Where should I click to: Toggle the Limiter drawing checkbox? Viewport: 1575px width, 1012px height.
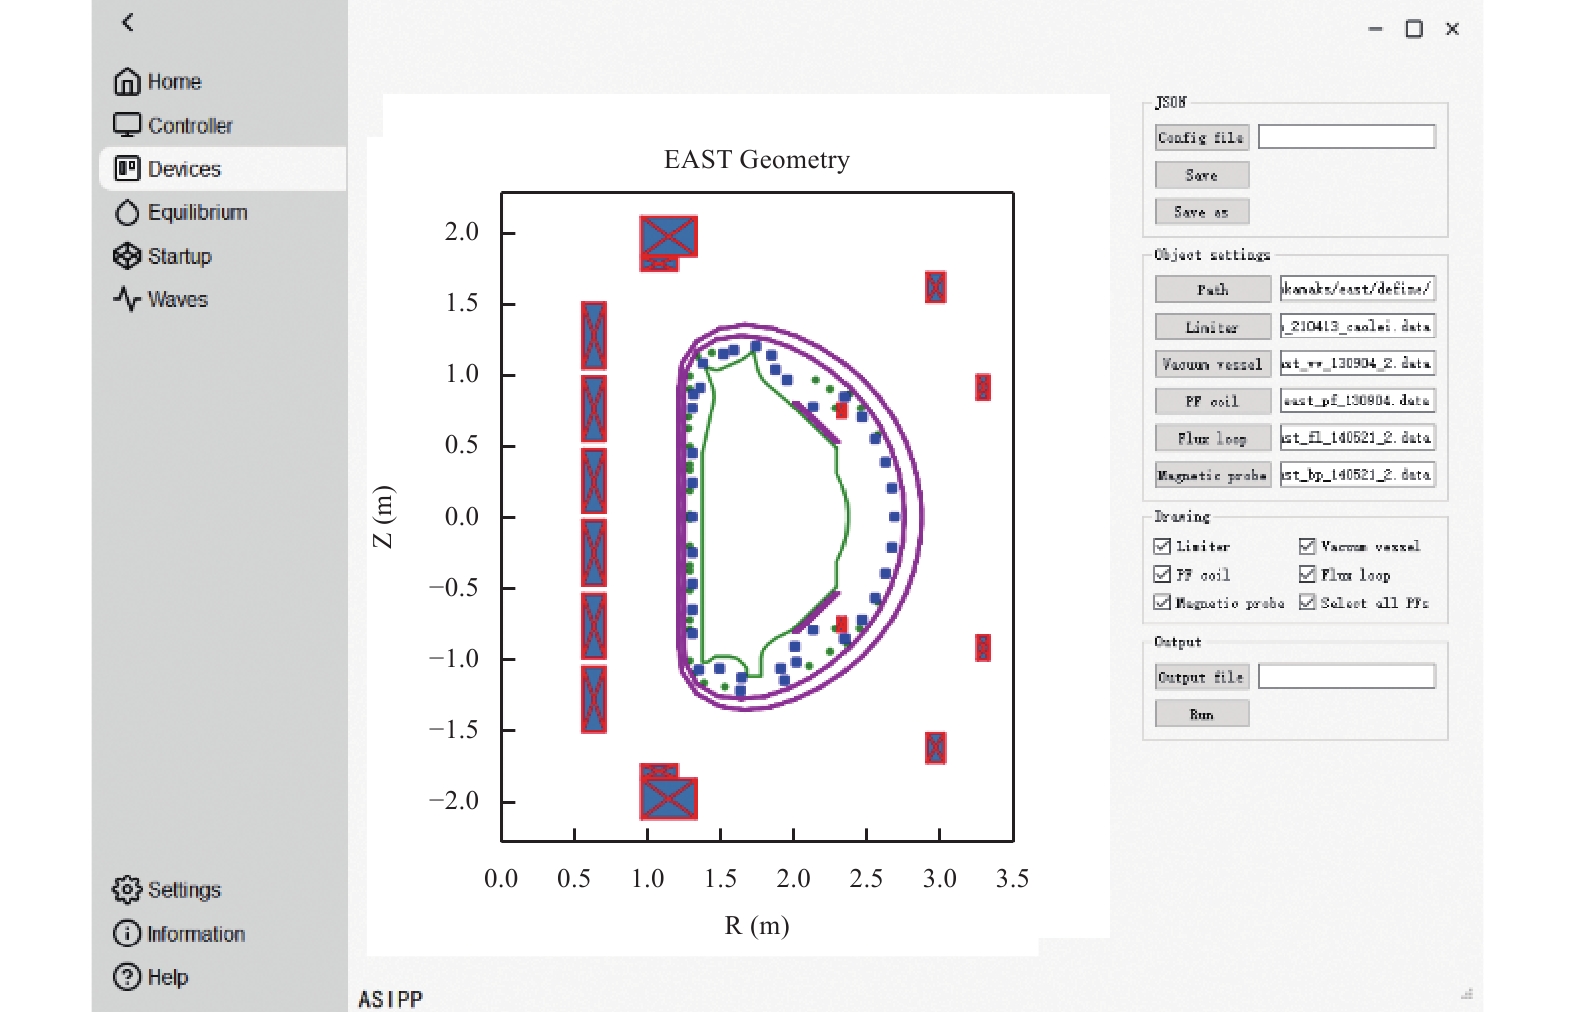tap(1162, 546)
